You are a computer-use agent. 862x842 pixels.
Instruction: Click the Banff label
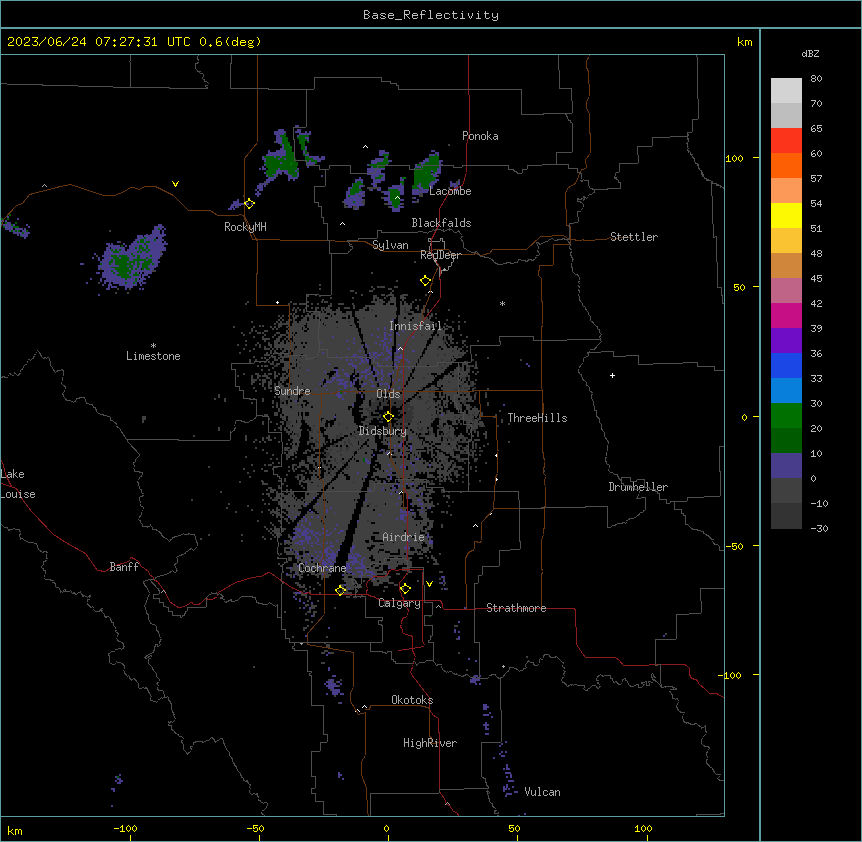[124, 567]
